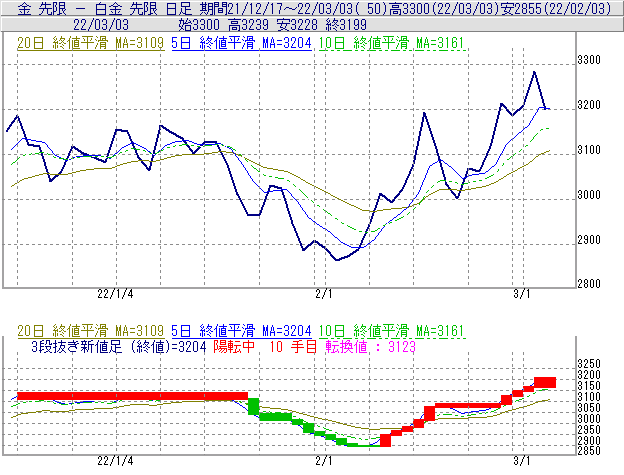The width and height of the screenshot is (624, 475).
Task: Click the first green block after the red bar
Action: (x=254, y=406)
